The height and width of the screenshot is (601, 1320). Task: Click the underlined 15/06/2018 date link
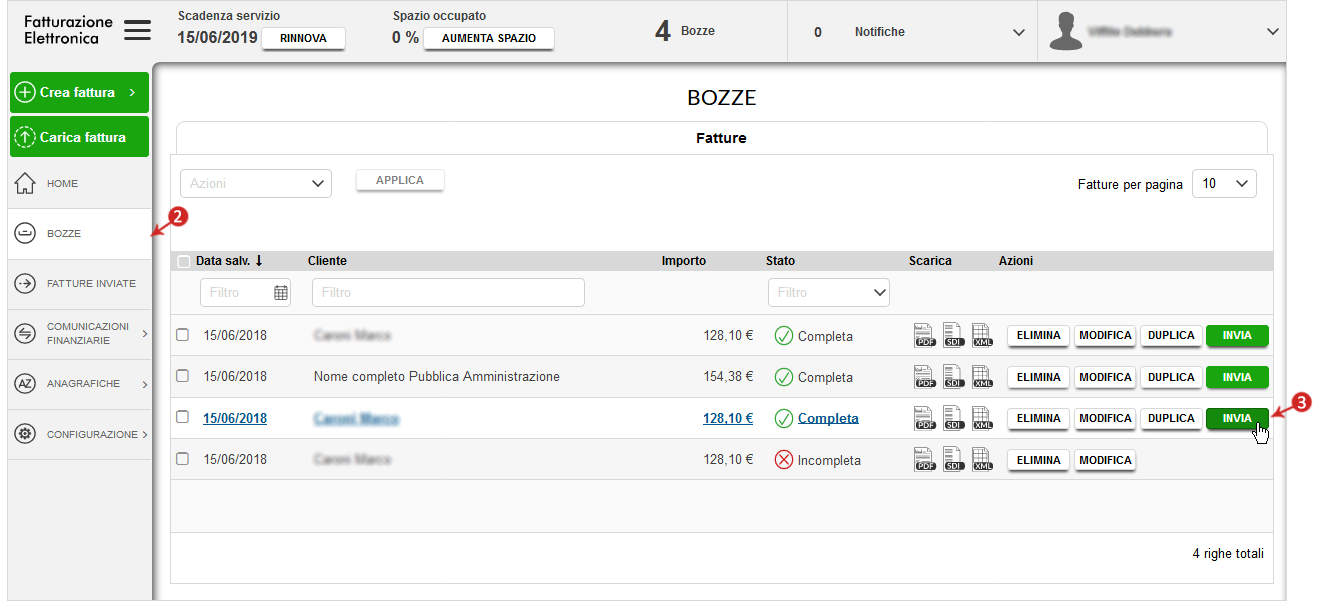pyautogui.click(x=235, y=418)
